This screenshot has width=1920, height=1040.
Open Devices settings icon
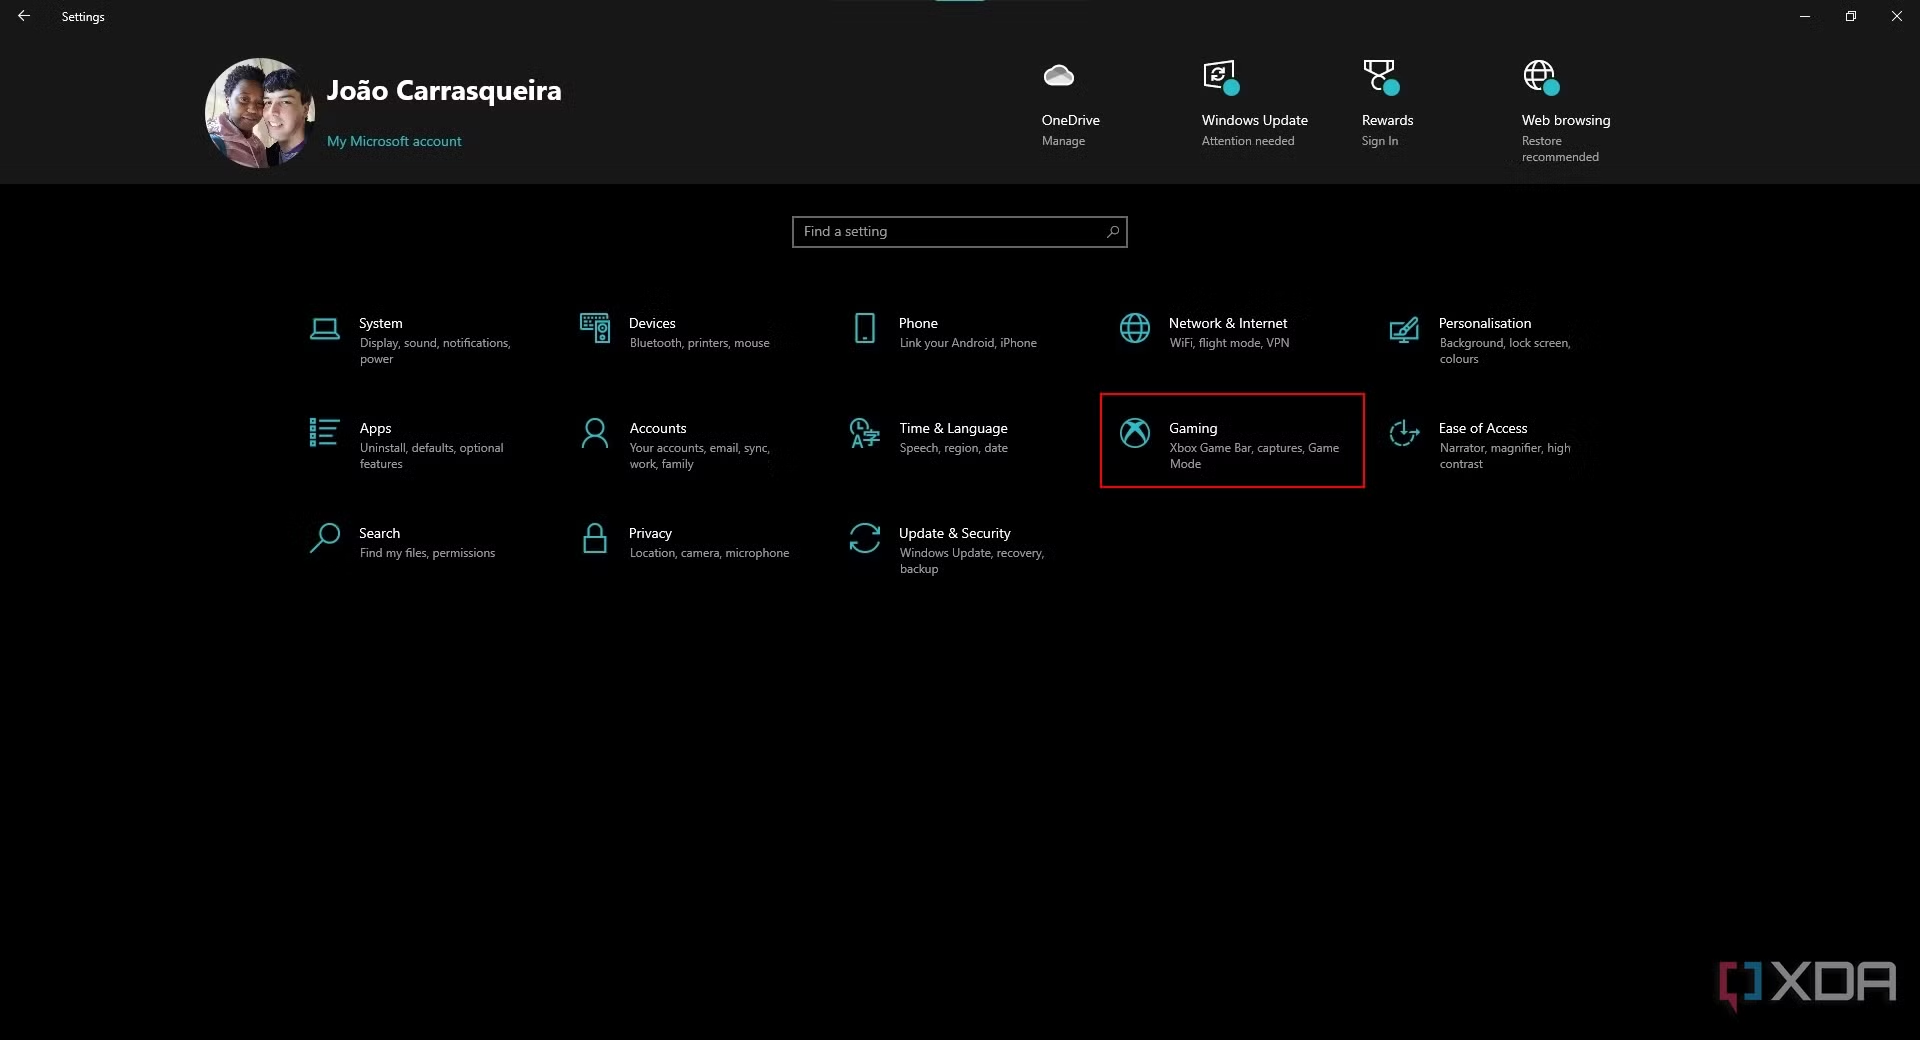[595, 327]
